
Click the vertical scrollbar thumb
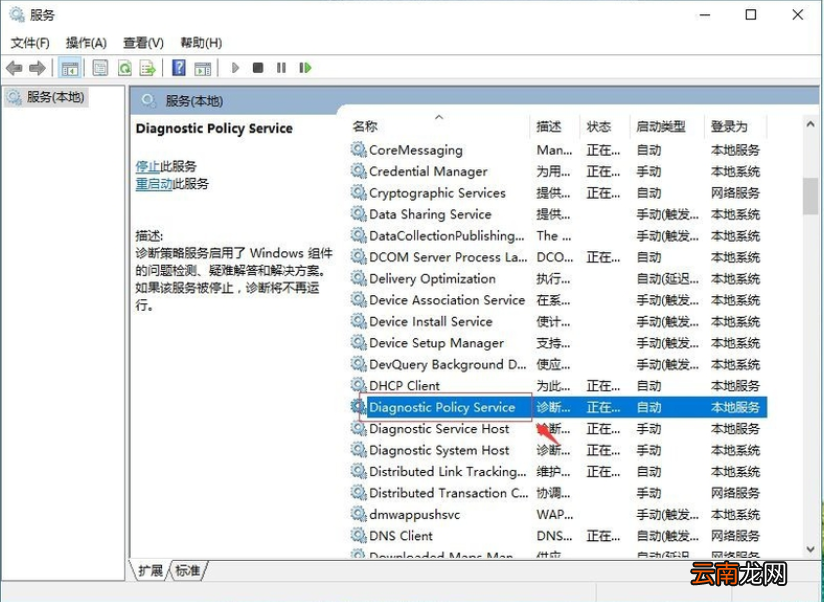coord(810,196)
